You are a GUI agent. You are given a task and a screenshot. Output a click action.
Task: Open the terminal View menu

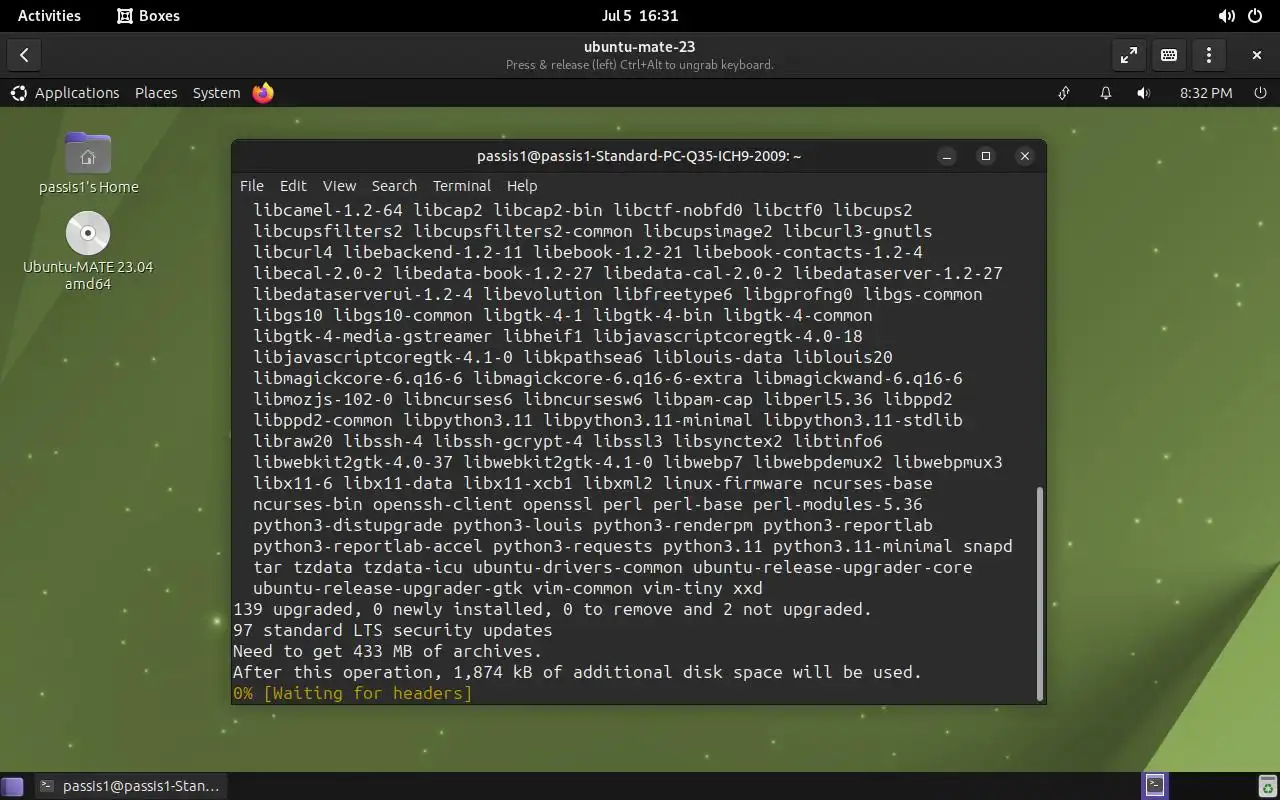[x=339, y=186]
